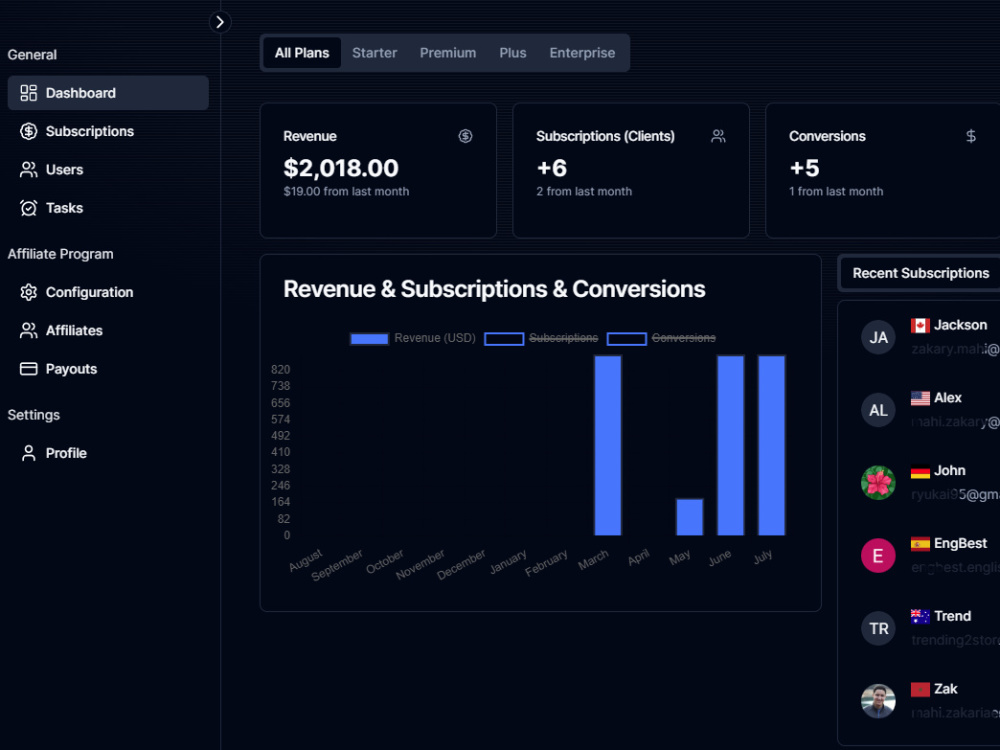The width and height of the screenshot is (1000, 750).
Task: Click the Profile person icon
Action: [29, 453]
